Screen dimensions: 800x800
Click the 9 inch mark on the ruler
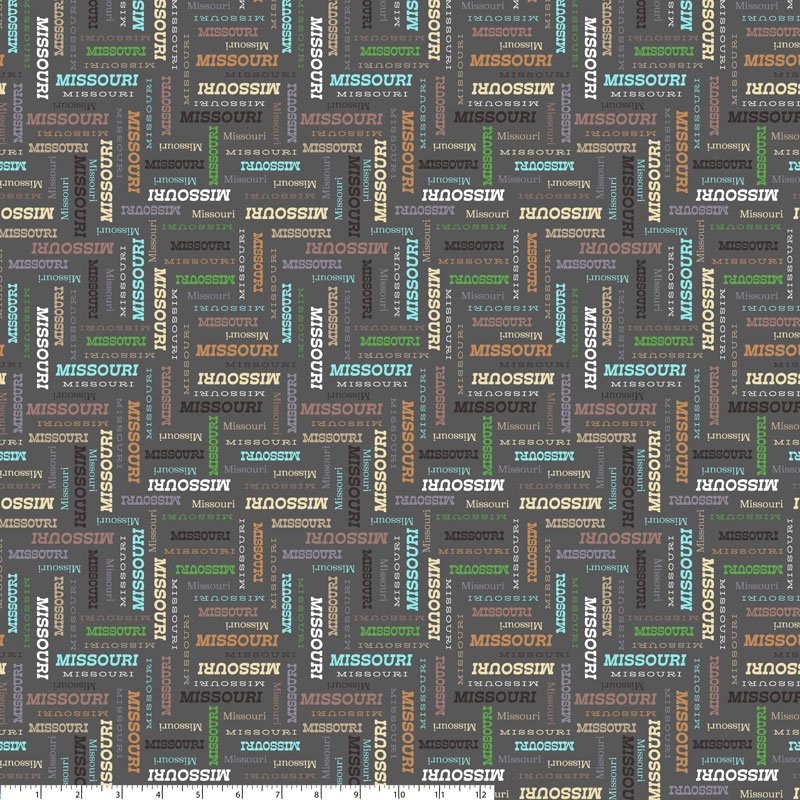[359, 793]
